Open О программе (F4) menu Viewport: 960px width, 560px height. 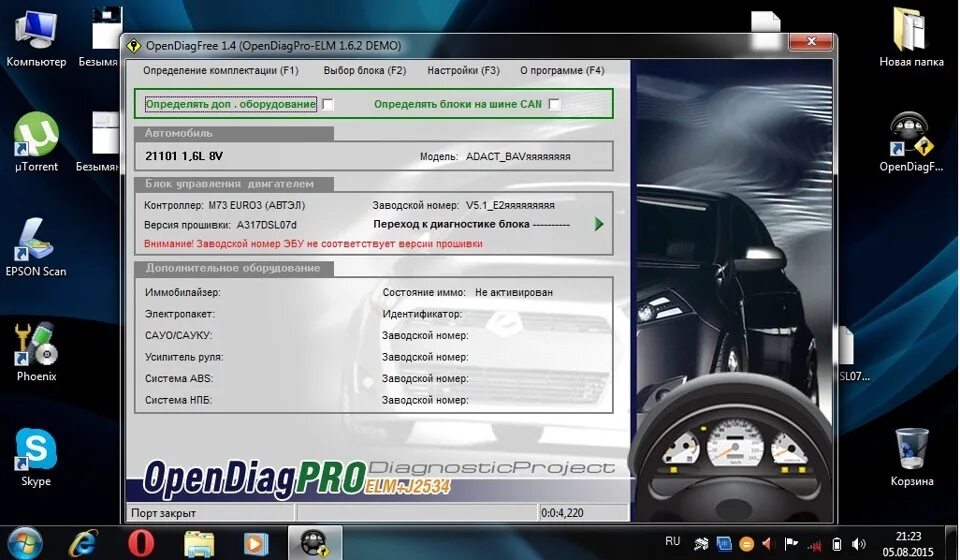click(x=562, y=70)
